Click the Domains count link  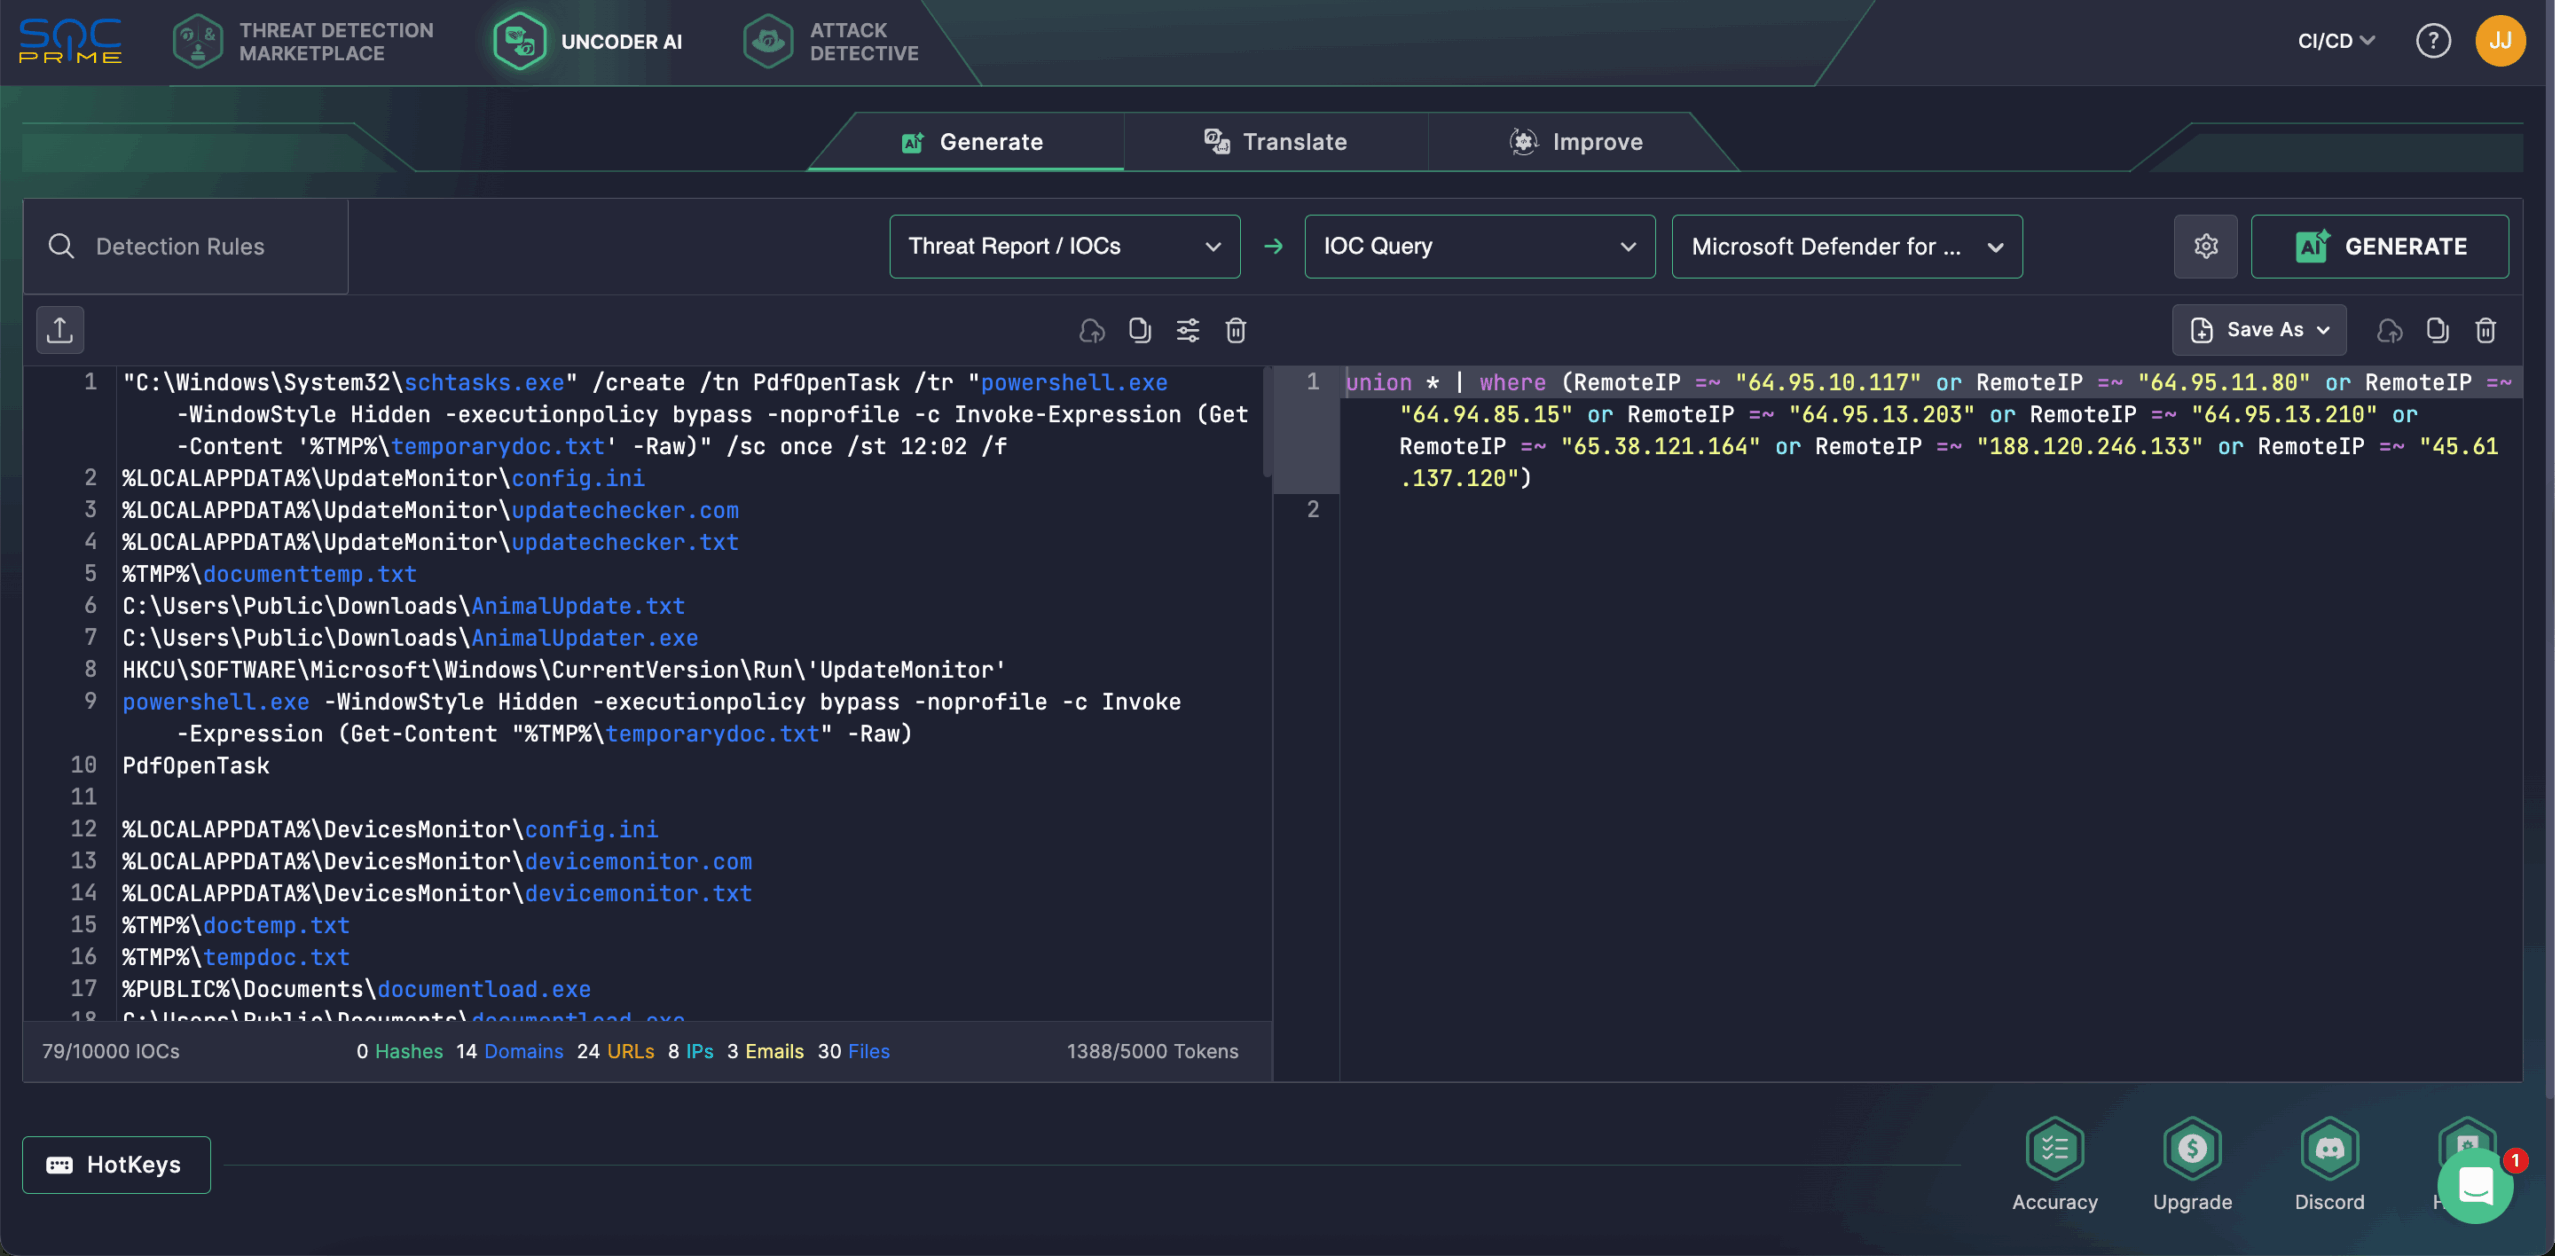[509, 1051]
